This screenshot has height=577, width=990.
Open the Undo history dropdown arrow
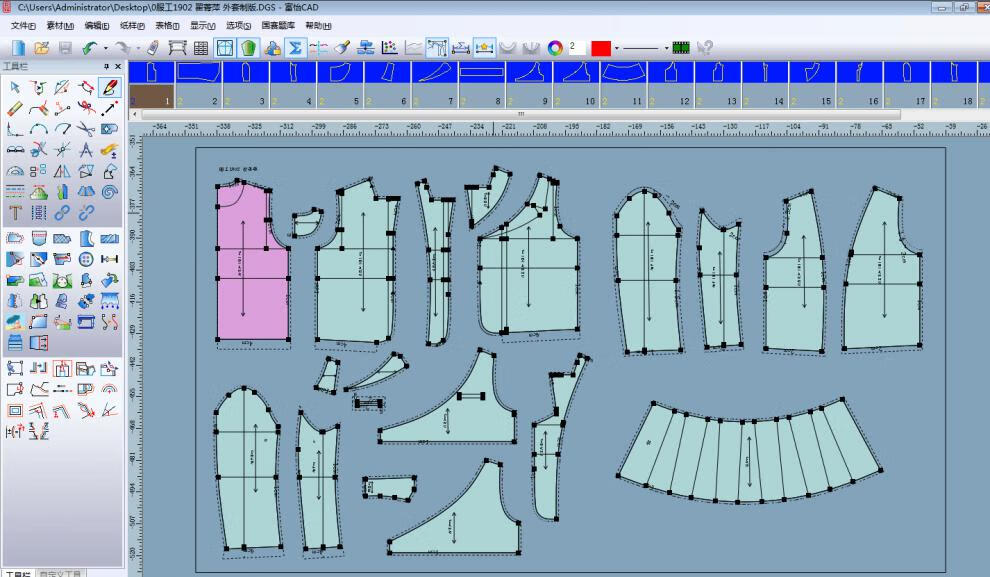pyautogui.click(x=105, y=47)
